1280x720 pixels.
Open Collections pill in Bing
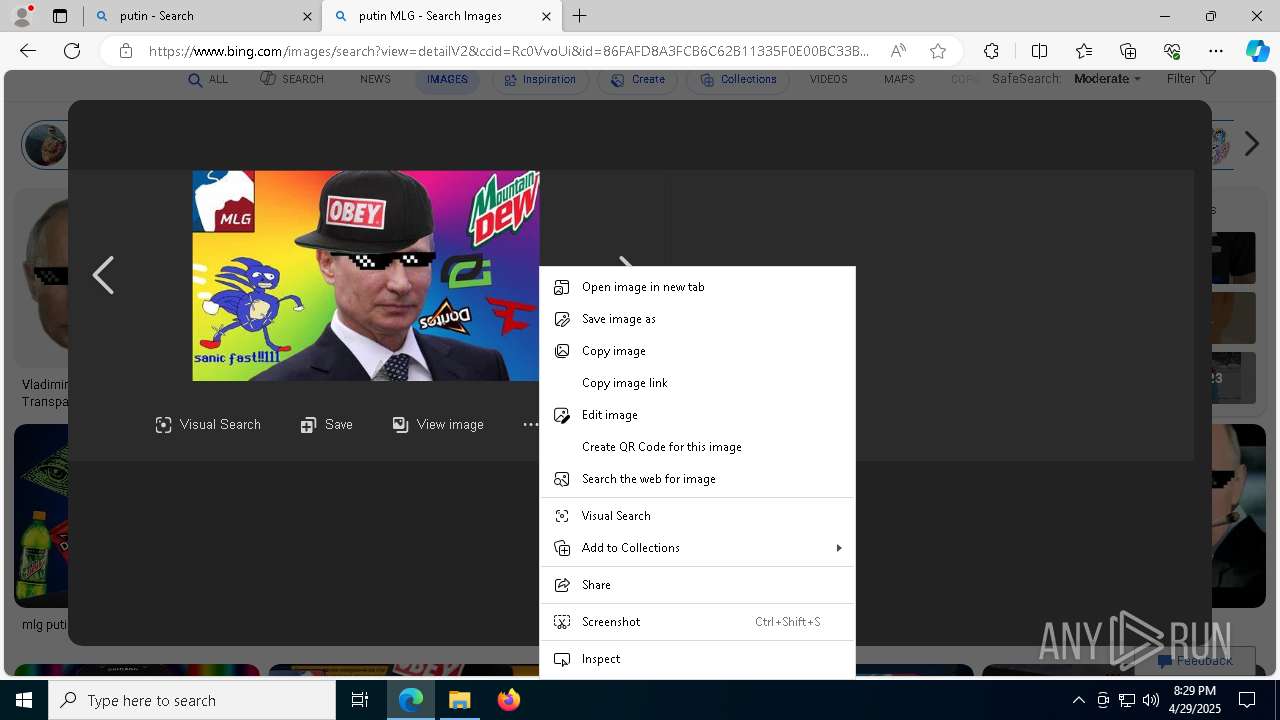click(737, 79)
